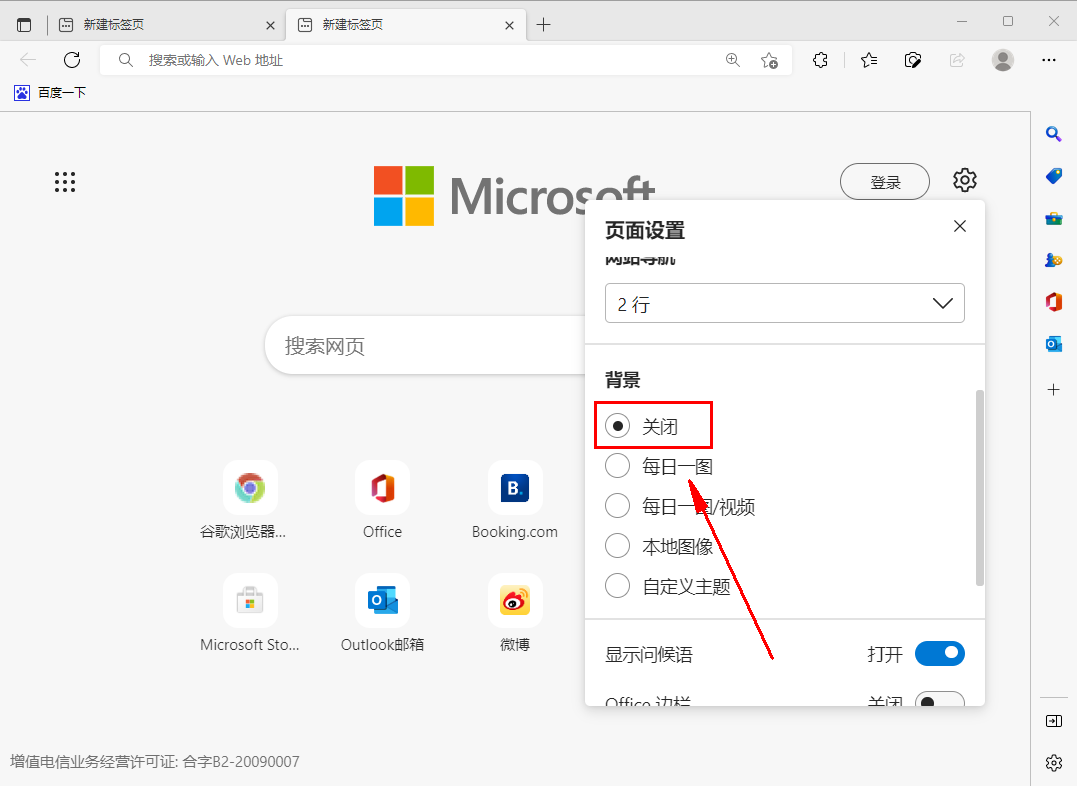Select the 每日一图 background option
The height and width of the screenshot is (786, 1077).
point(617,465)
